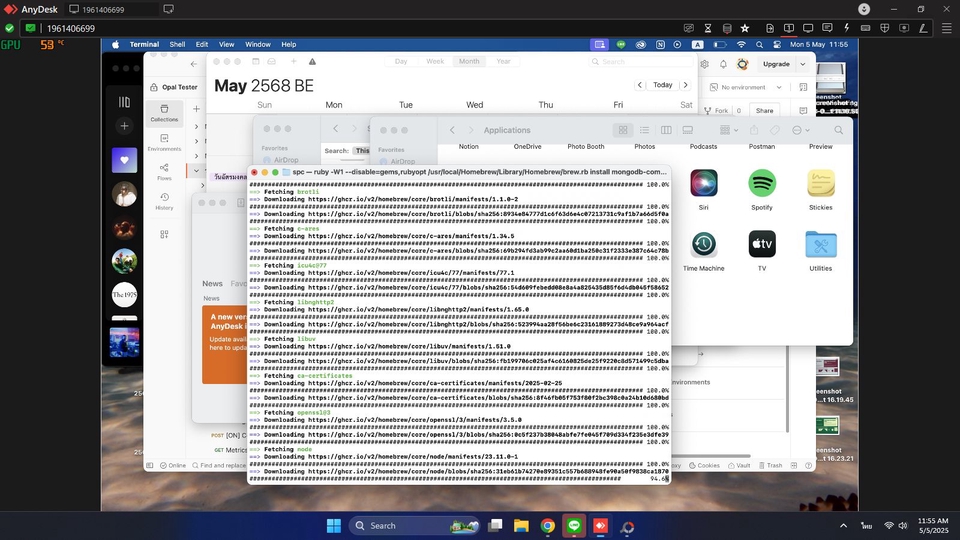Launch Siri from Applications folder
The image size is (960, 540).
point(703,184)
